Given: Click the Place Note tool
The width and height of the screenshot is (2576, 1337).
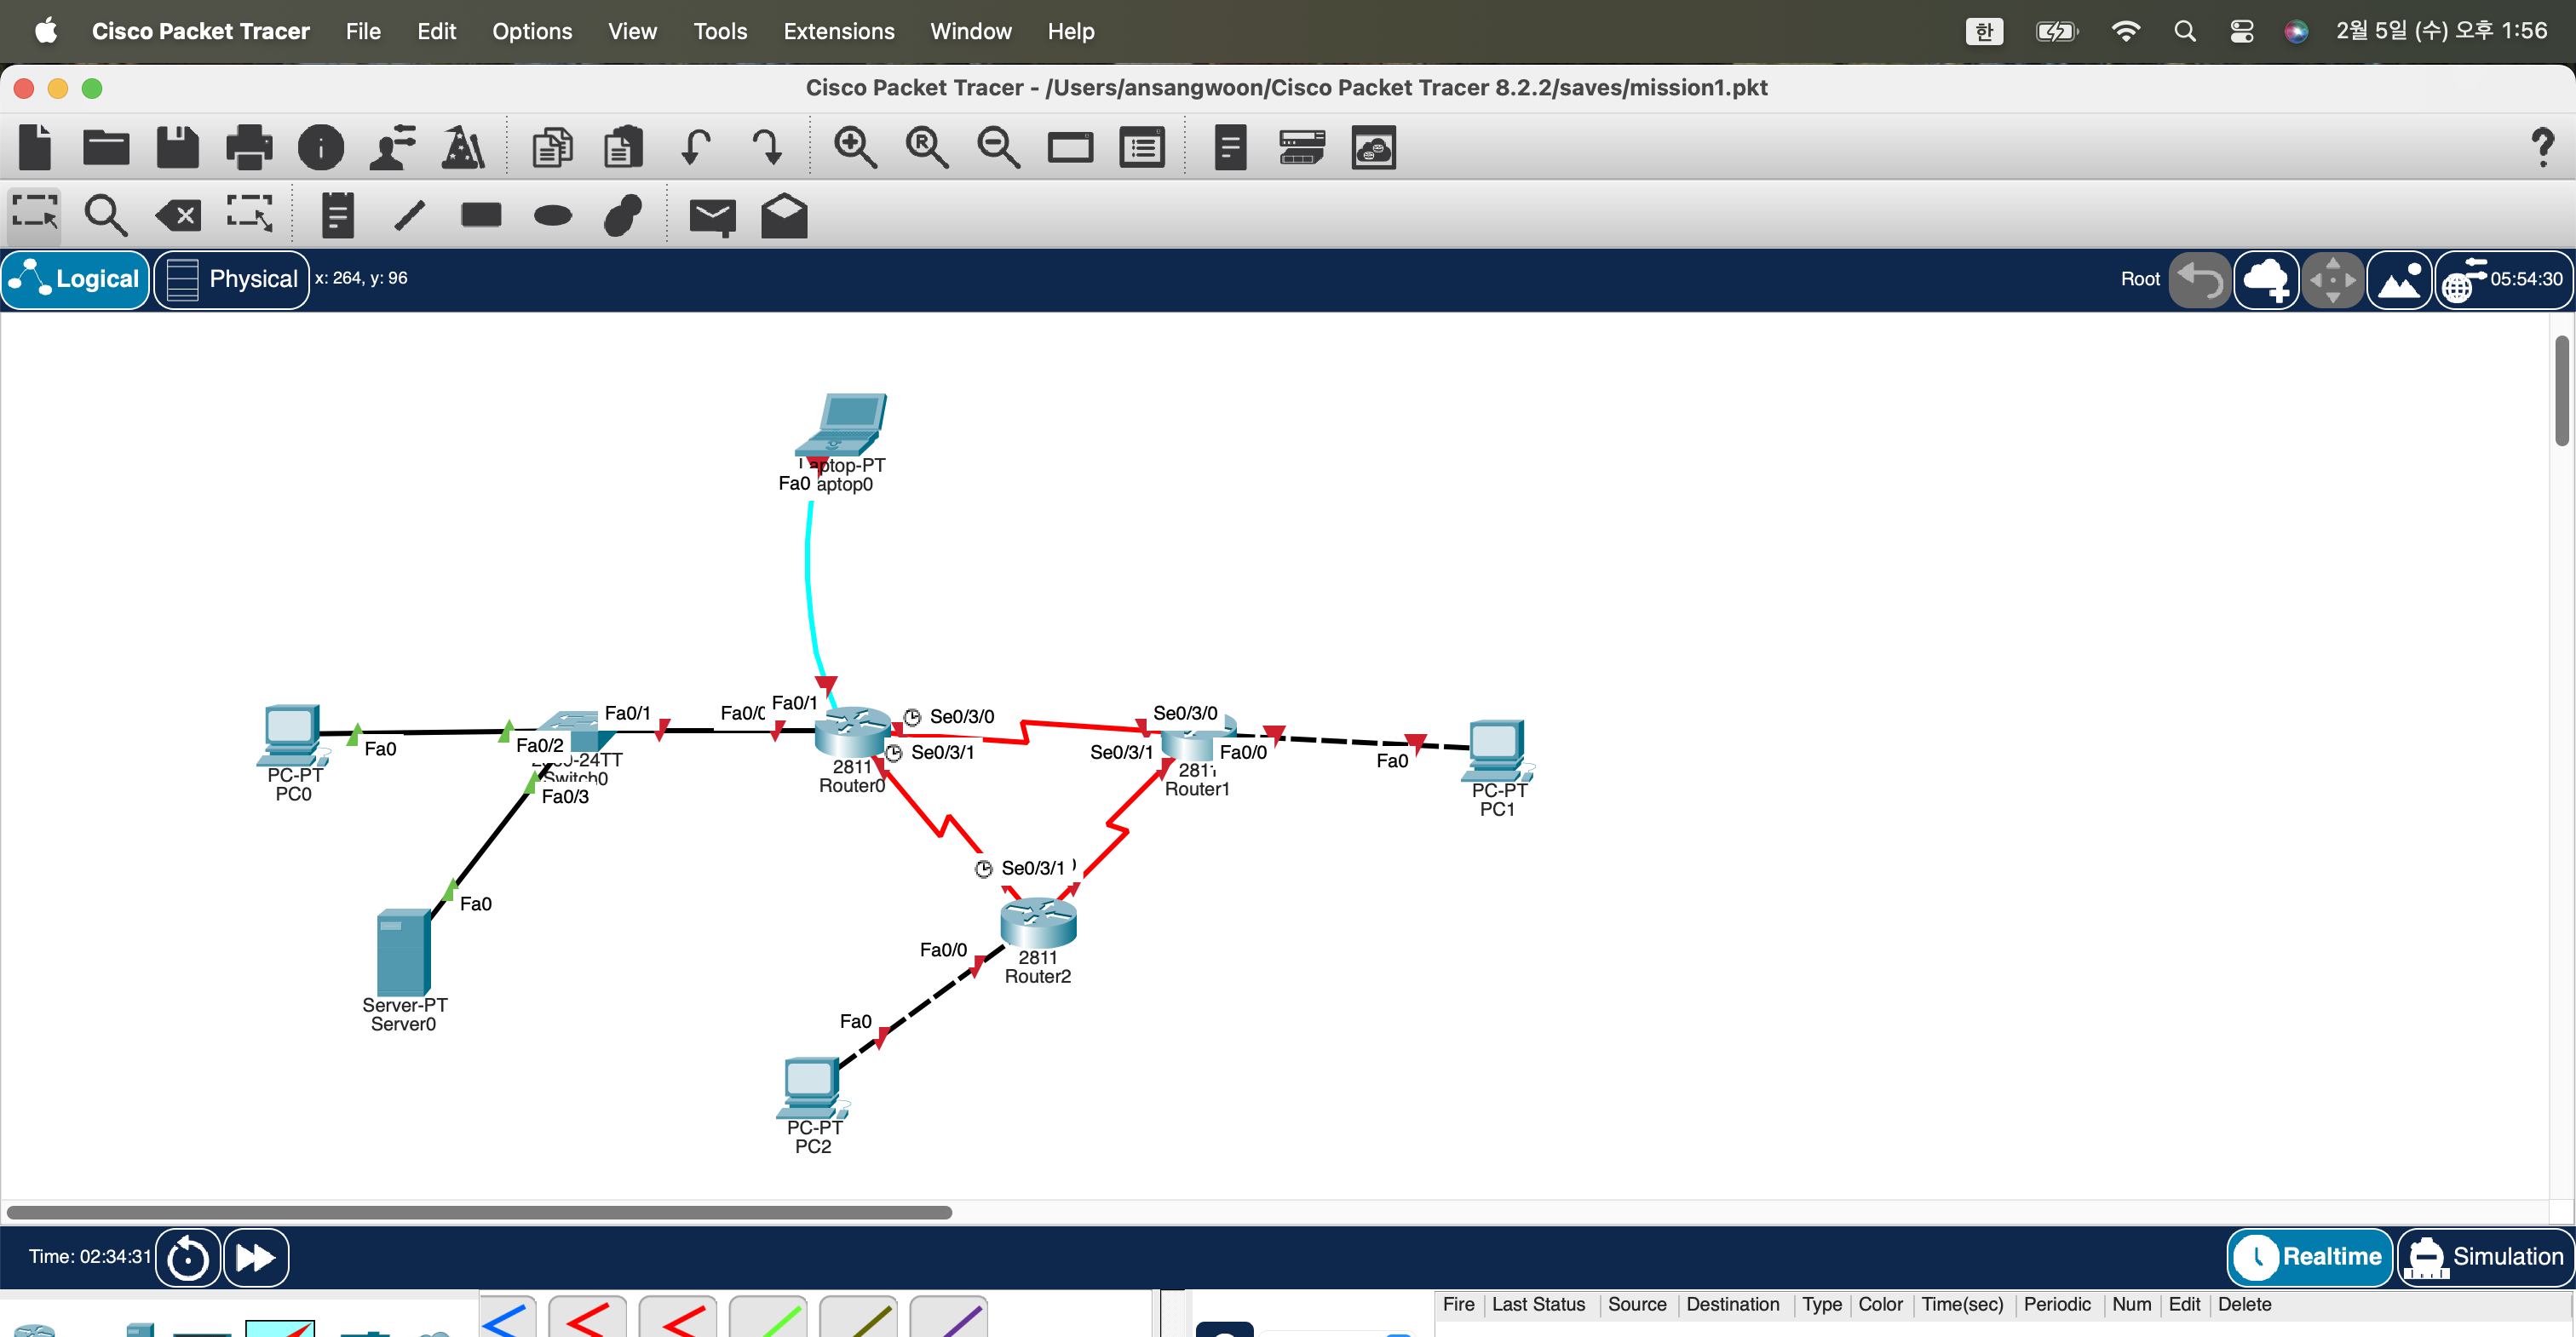Looking at the screenshot, I should (x=338, y=215).
